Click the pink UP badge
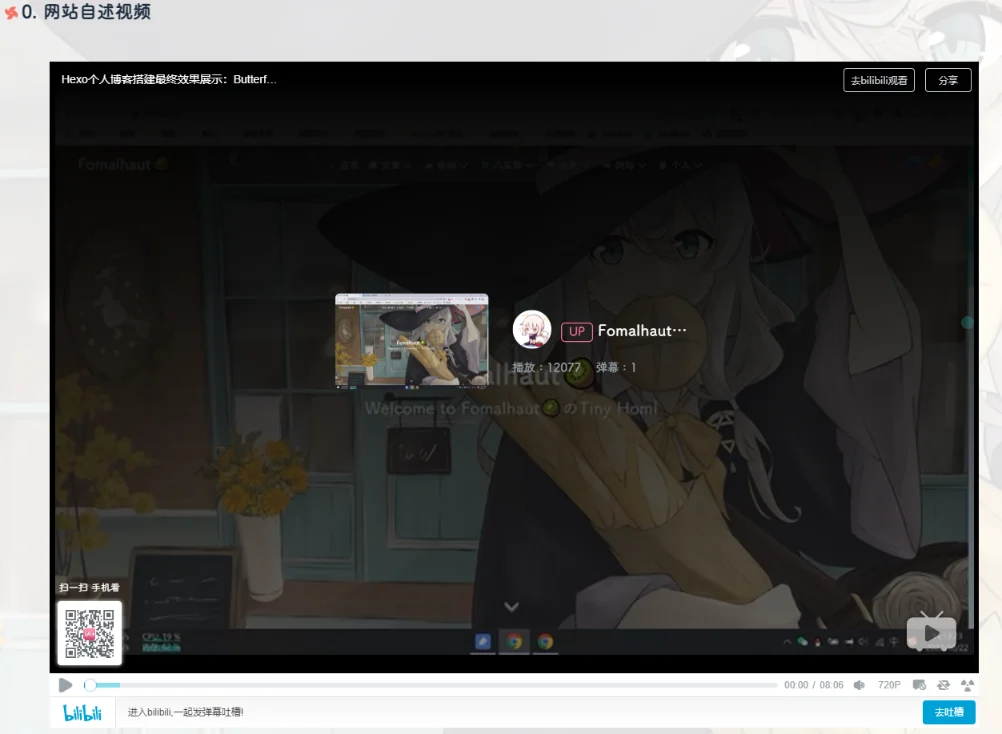 click(577, 332)
